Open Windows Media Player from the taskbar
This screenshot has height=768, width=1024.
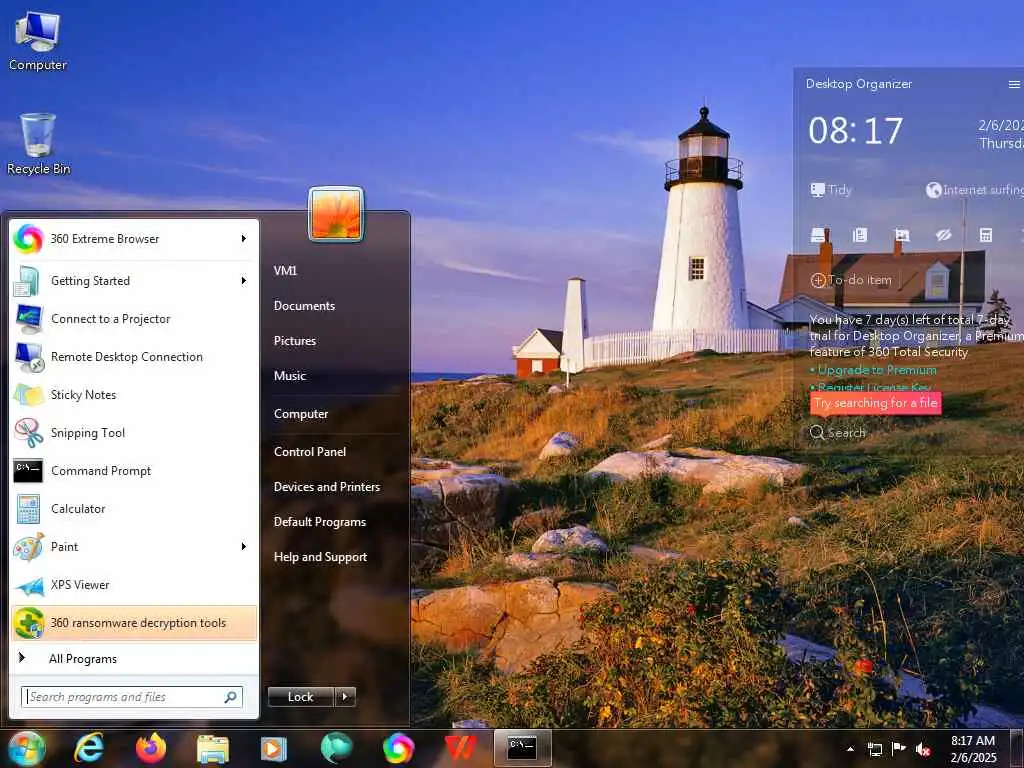pos(274,748)
